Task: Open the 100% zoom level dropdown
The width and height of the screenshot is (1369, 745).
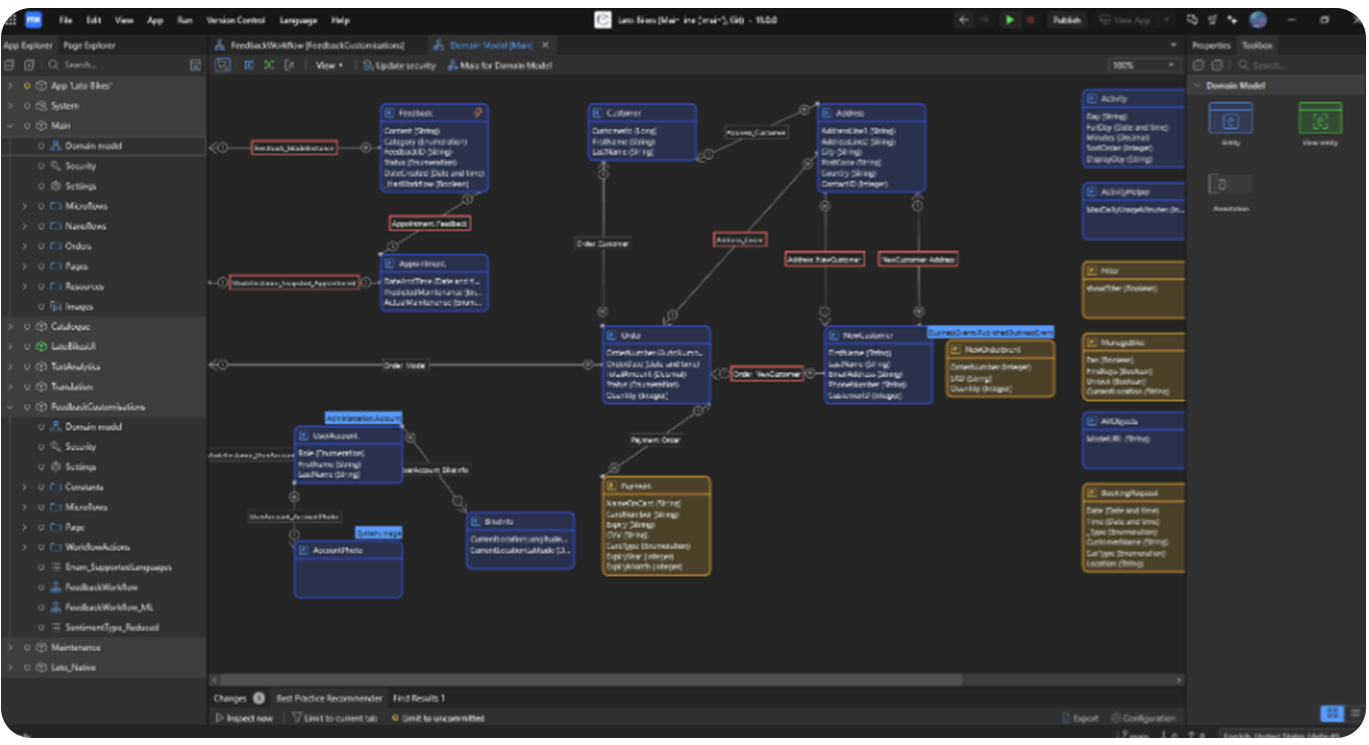Action: [x=1145, y=63]
